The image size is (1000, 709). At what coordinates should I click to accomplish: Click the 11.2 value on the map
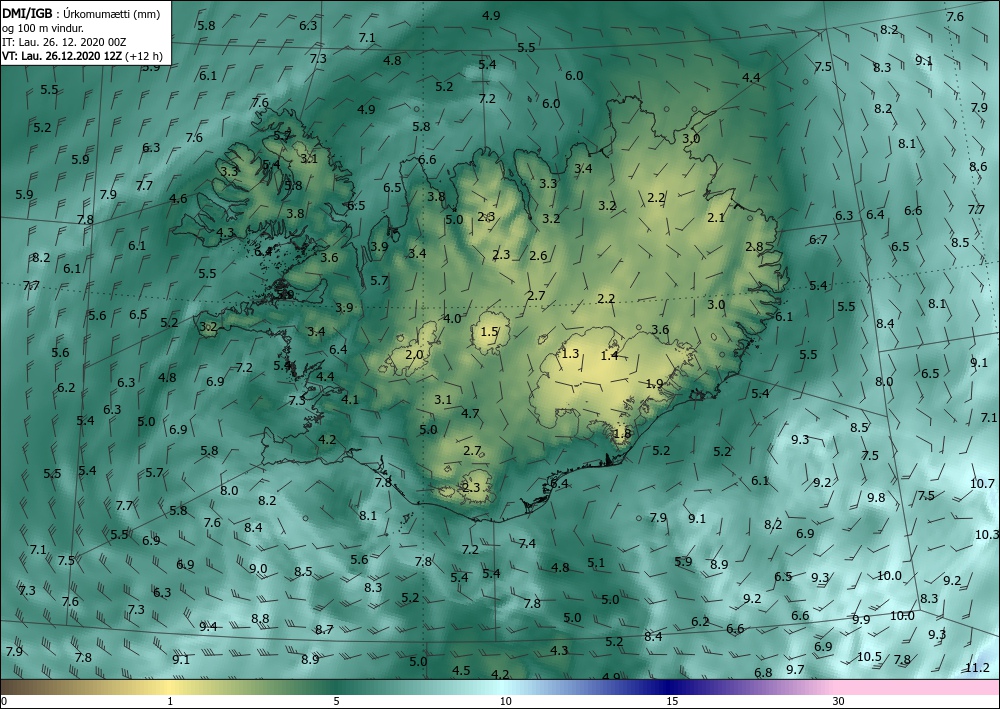coord(977,668)
